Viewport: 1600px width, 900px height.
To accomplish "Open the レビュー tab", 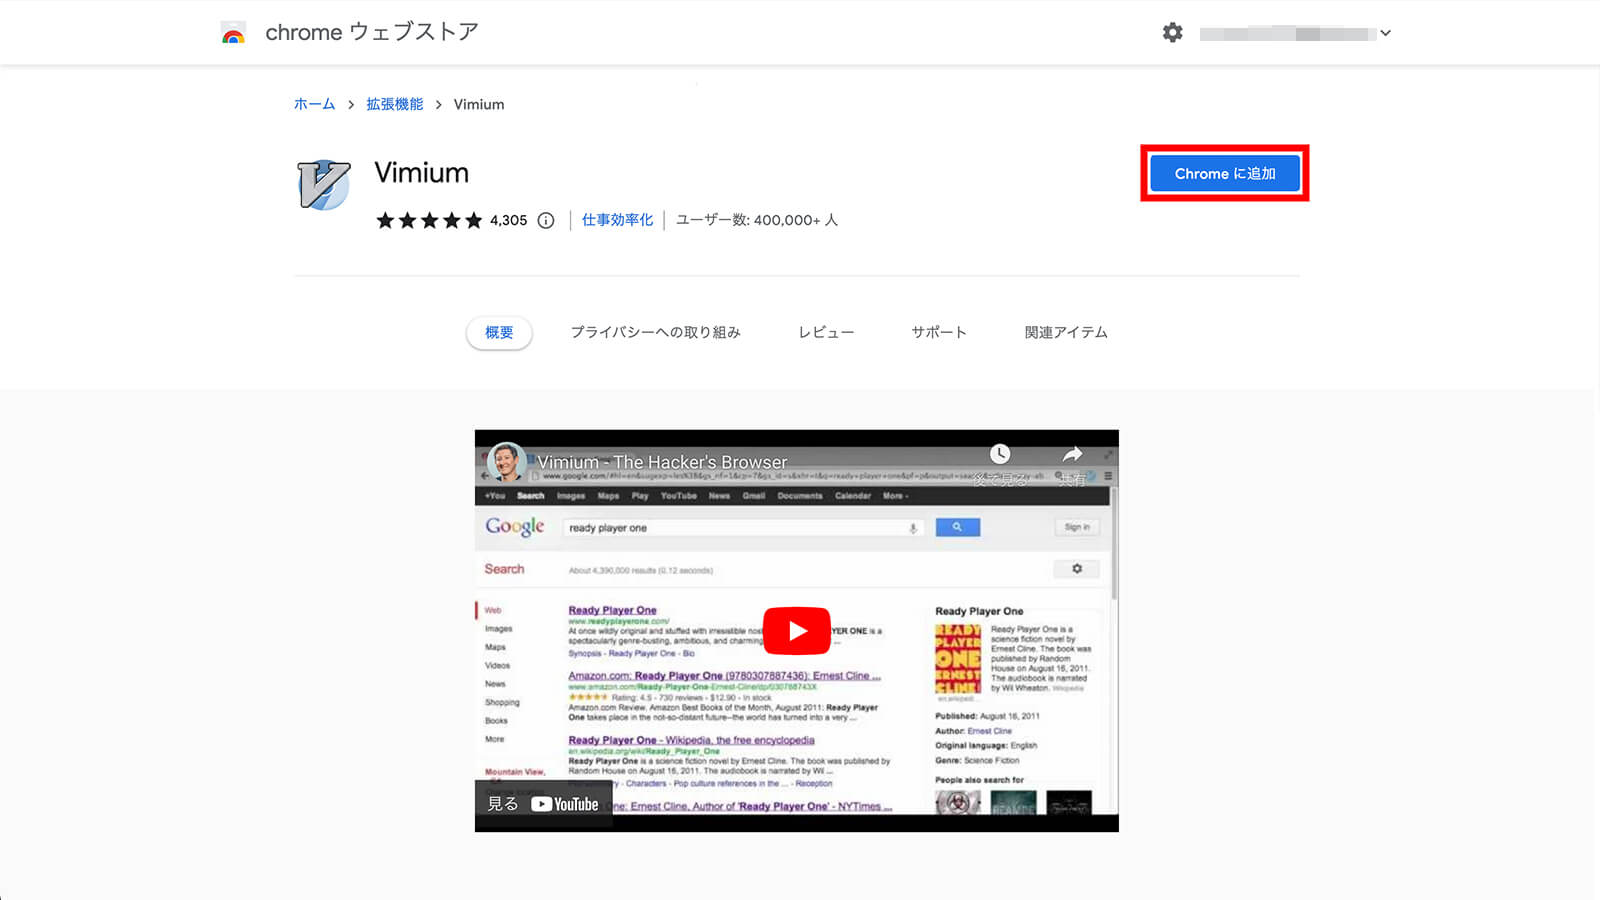I will tap(826, 332).
